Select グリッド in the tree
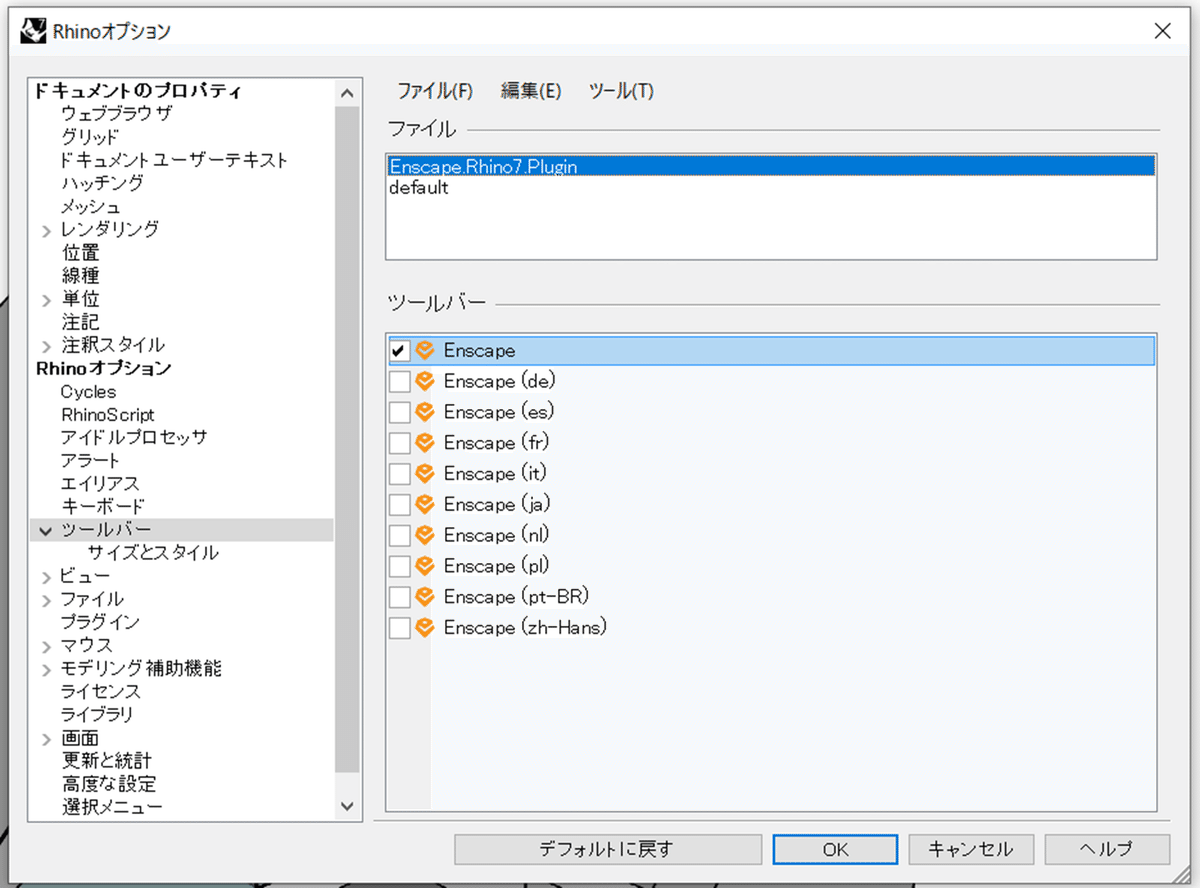This screenshot has width=1200, height=888. [x=90, y=137]
